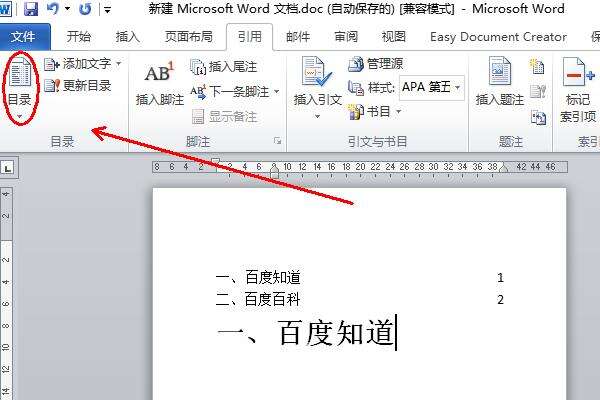This screenshot has height=400, width=600.
Task: Click the TOC entry 一、百度知道
Action: pos(258,278)
